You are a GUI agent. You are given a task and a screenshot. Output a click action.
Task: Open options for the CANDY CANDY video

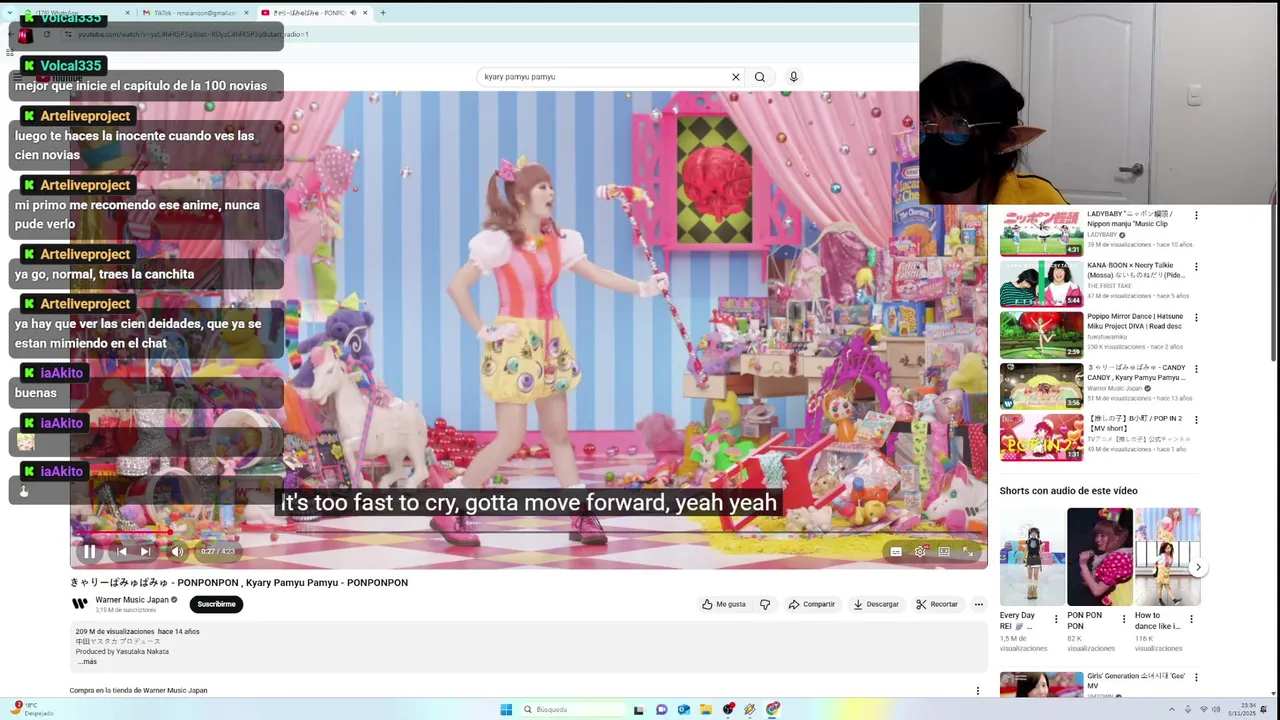pyautogui.click(x=1196, y=369)
